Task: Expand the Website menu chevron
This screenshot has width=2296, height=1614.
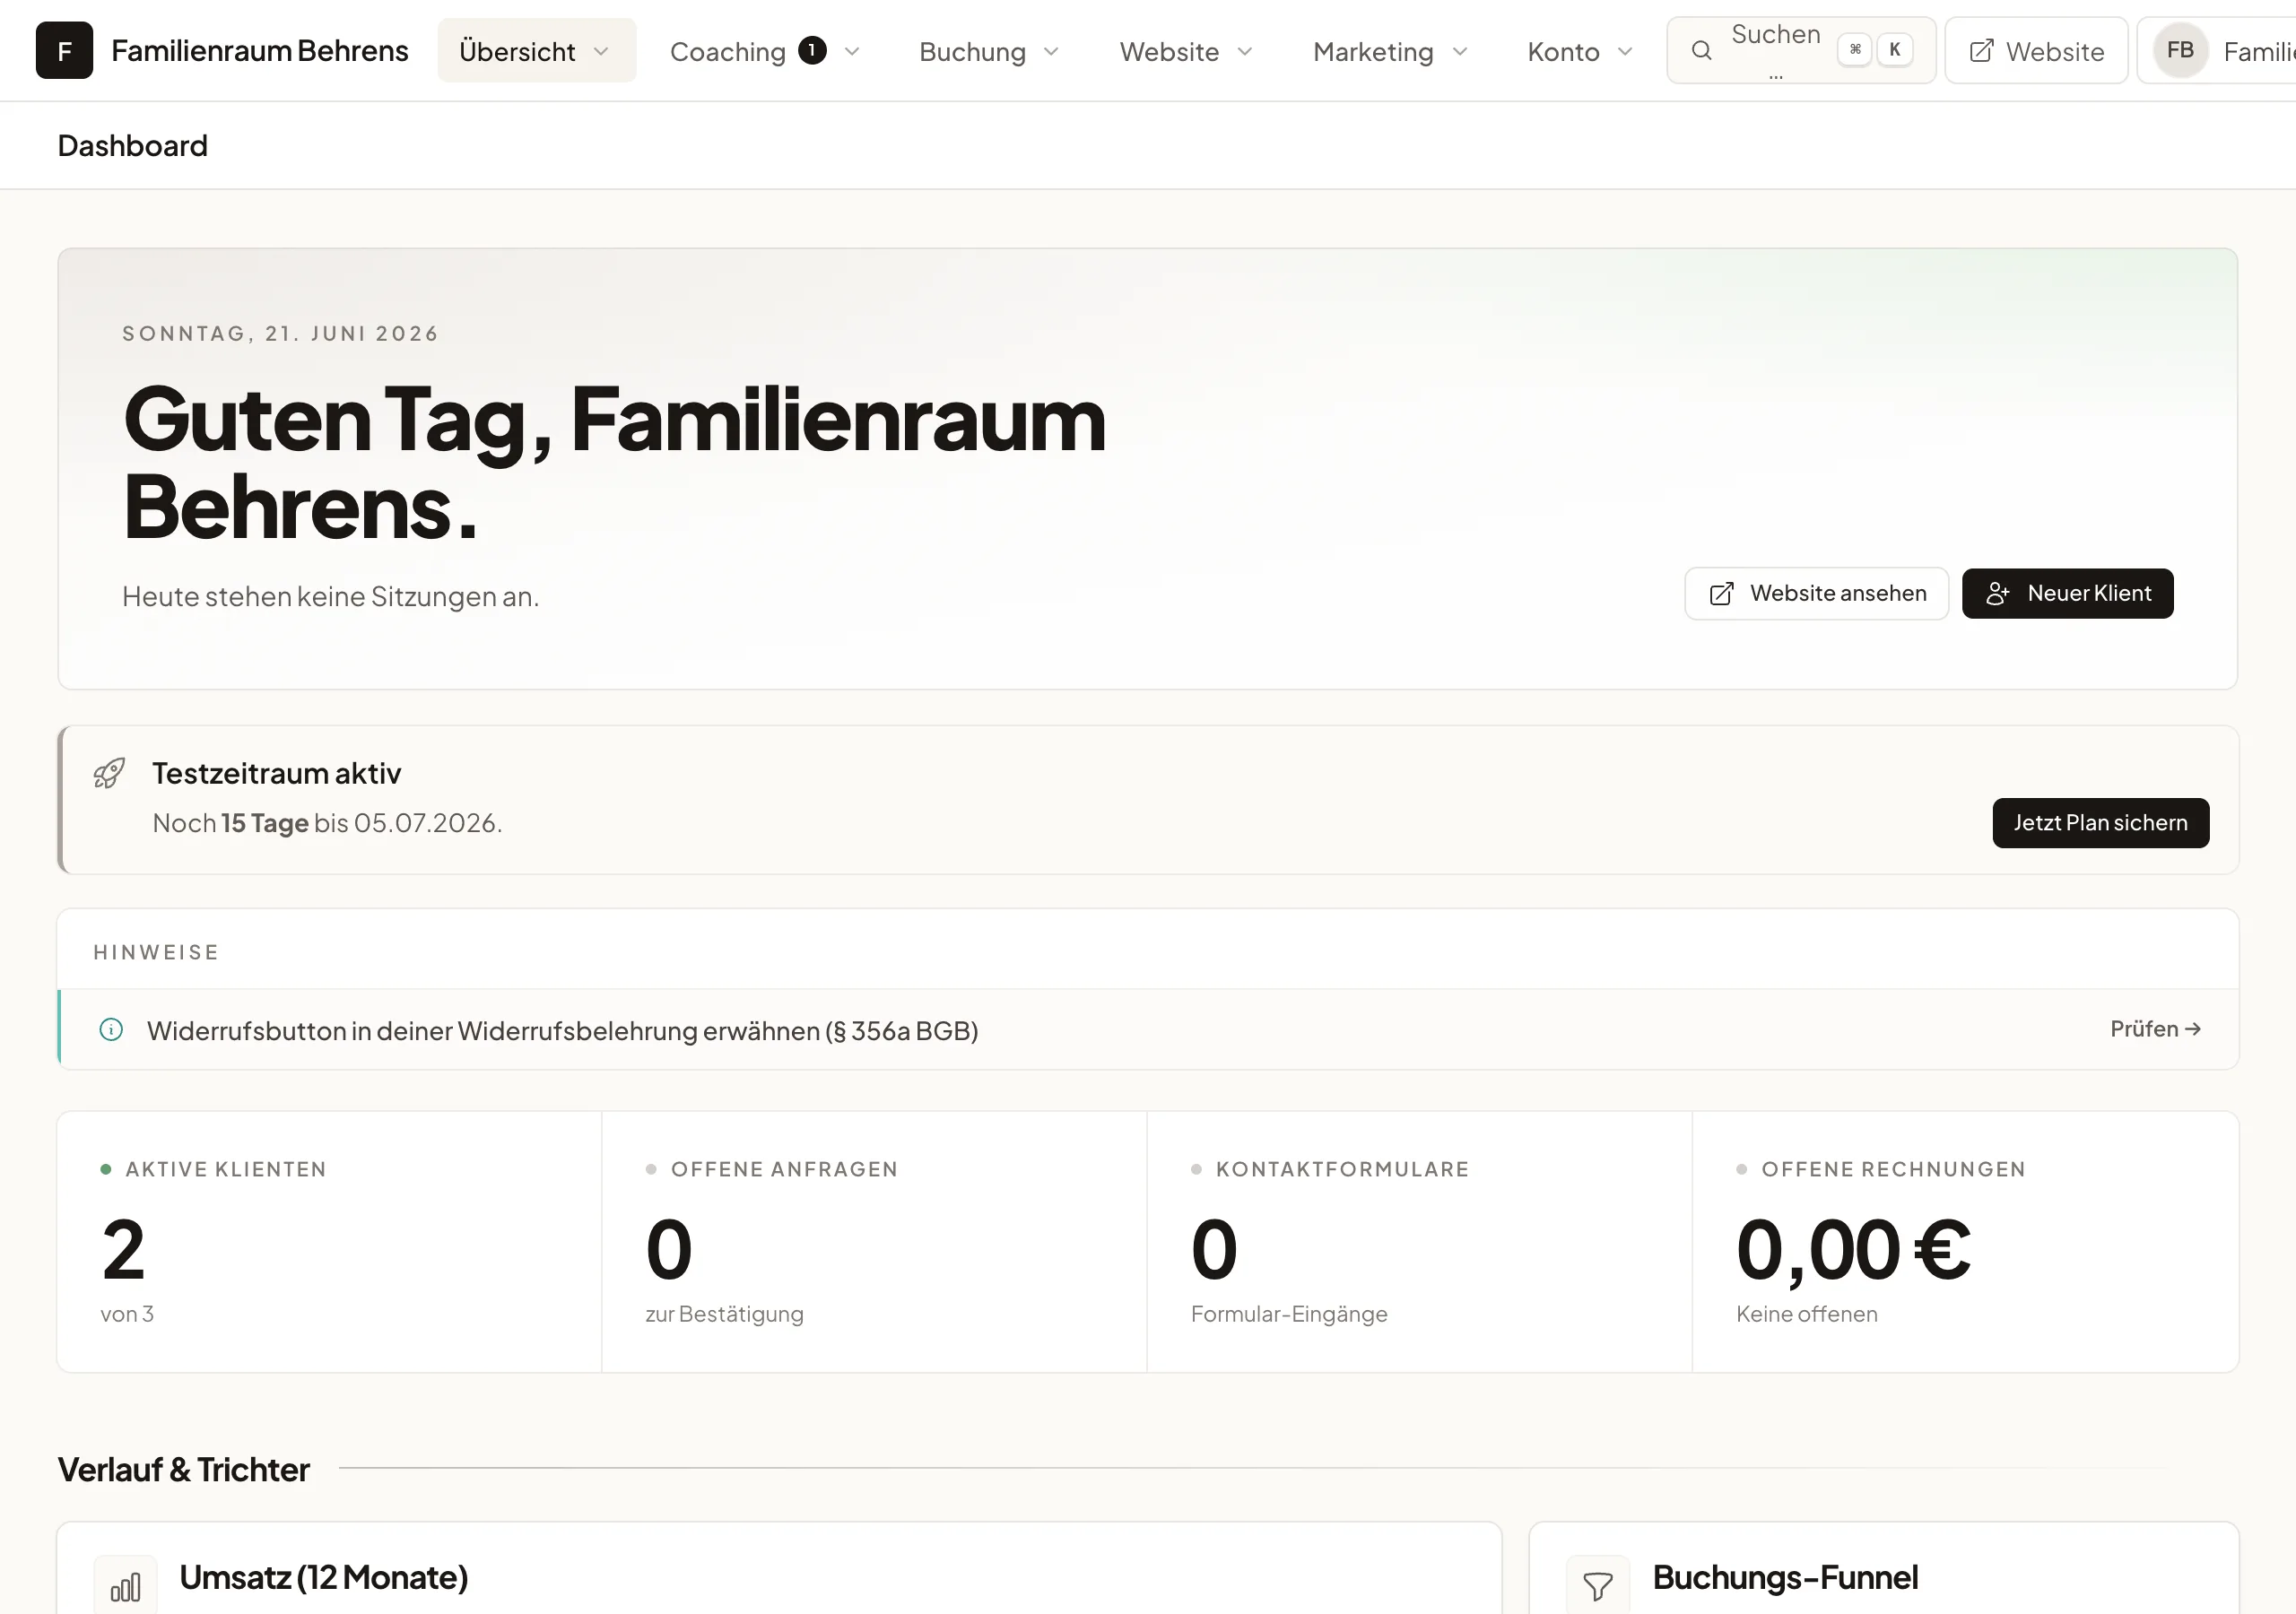Action: click(x=1245, y=52)
